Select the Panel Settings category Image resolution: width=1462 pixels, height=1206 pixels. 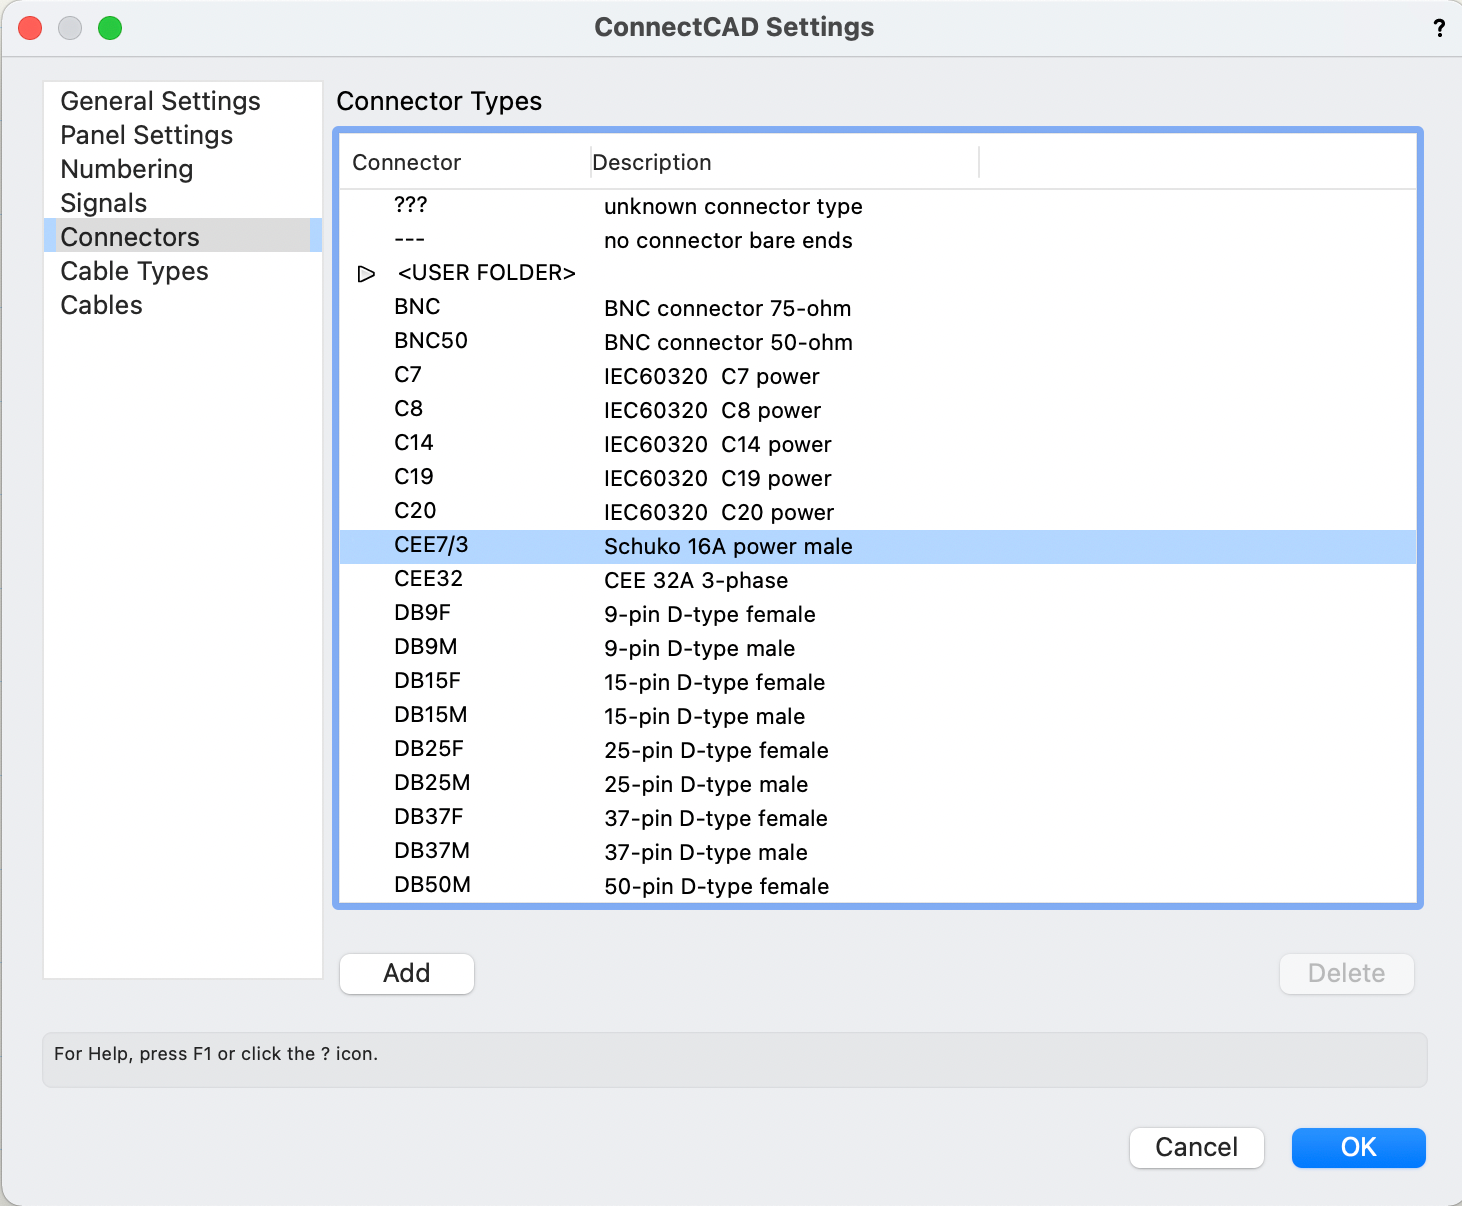(146, 135)
